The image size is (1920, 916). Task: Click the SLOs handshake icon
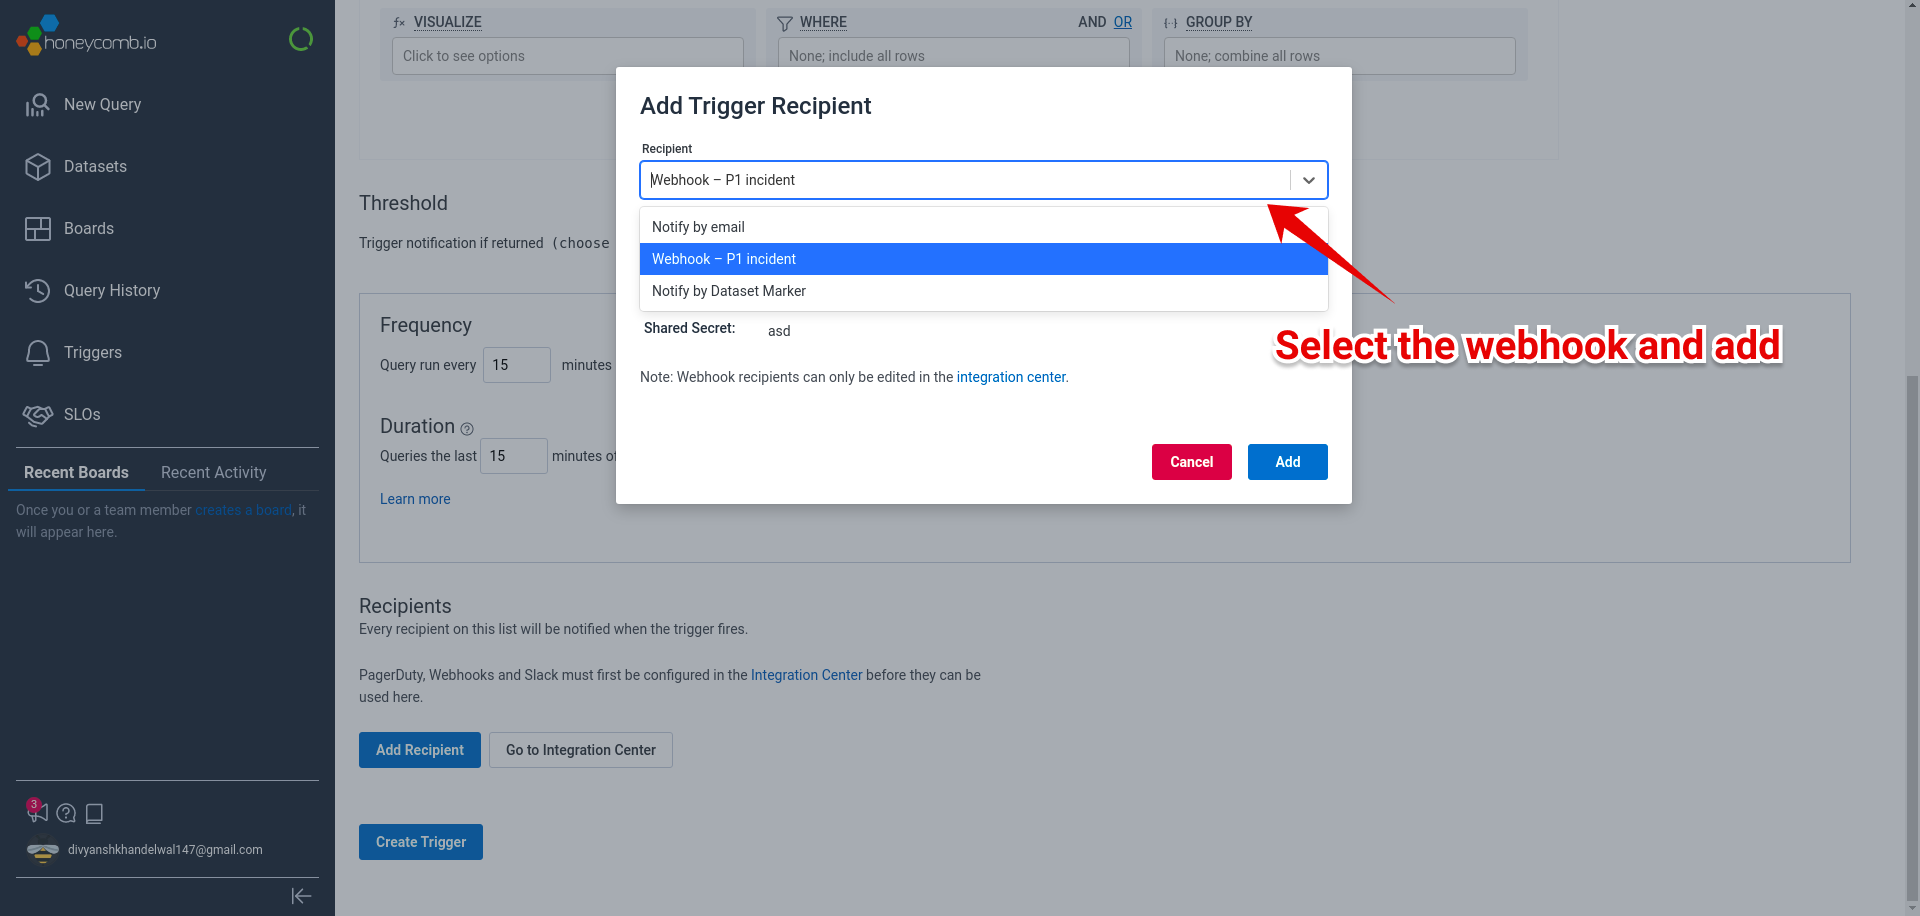(x=38, y=415)
